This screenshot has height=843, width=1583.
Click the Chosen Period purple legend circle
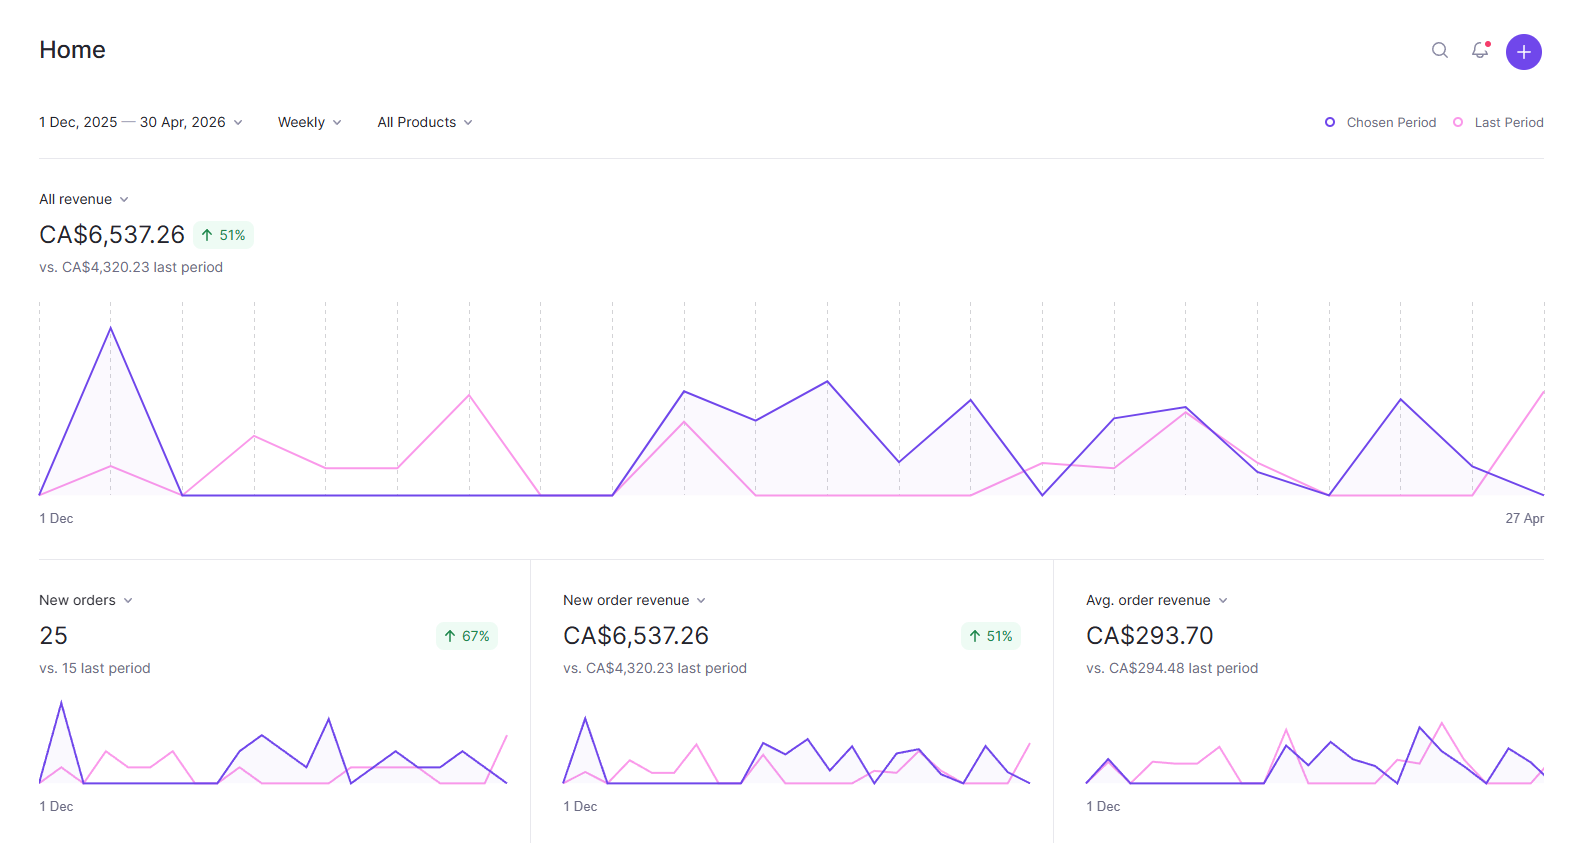1330,122
